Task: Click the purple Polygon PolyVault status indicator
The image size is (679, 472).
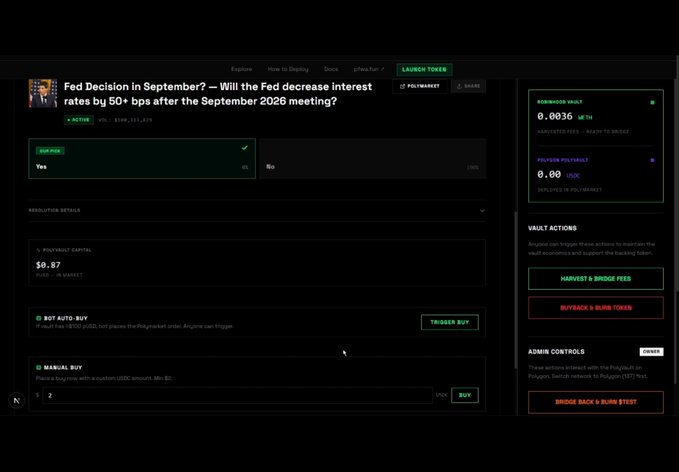Action: coord(652,160)
